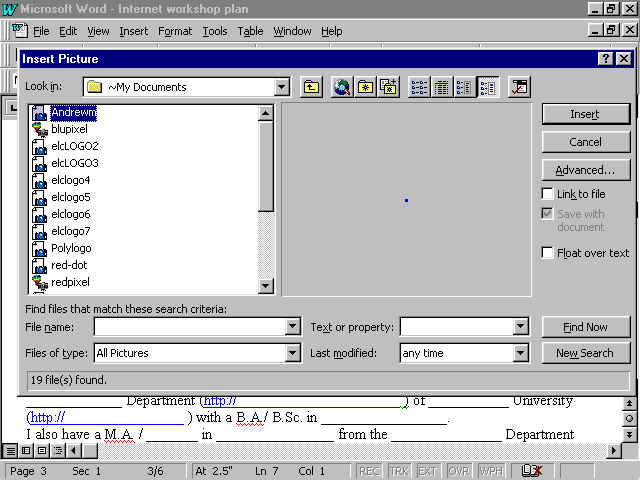Switch to Properties view

[x=465, y=88]
